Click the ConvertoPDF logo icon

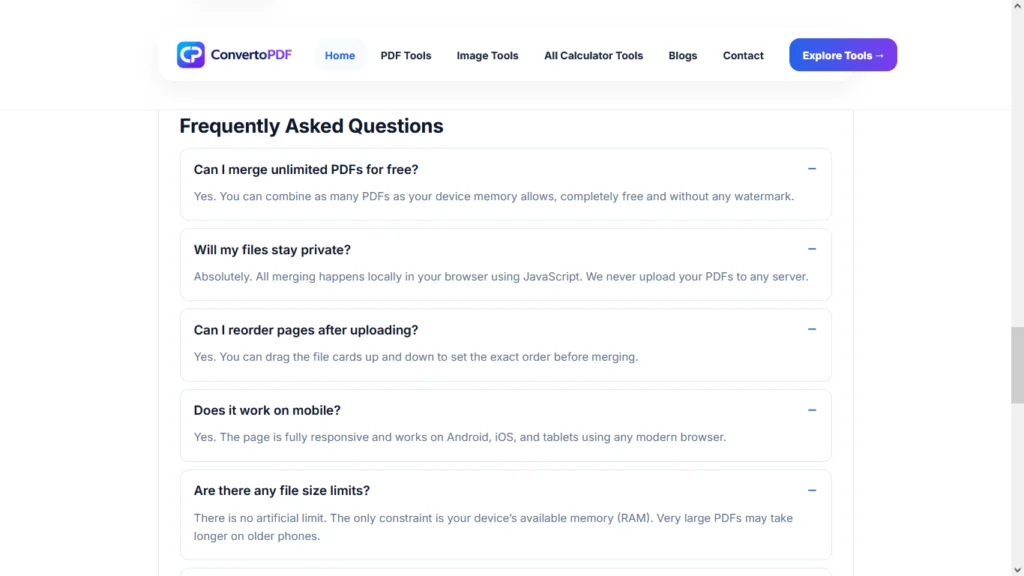(x=191, y=55)
